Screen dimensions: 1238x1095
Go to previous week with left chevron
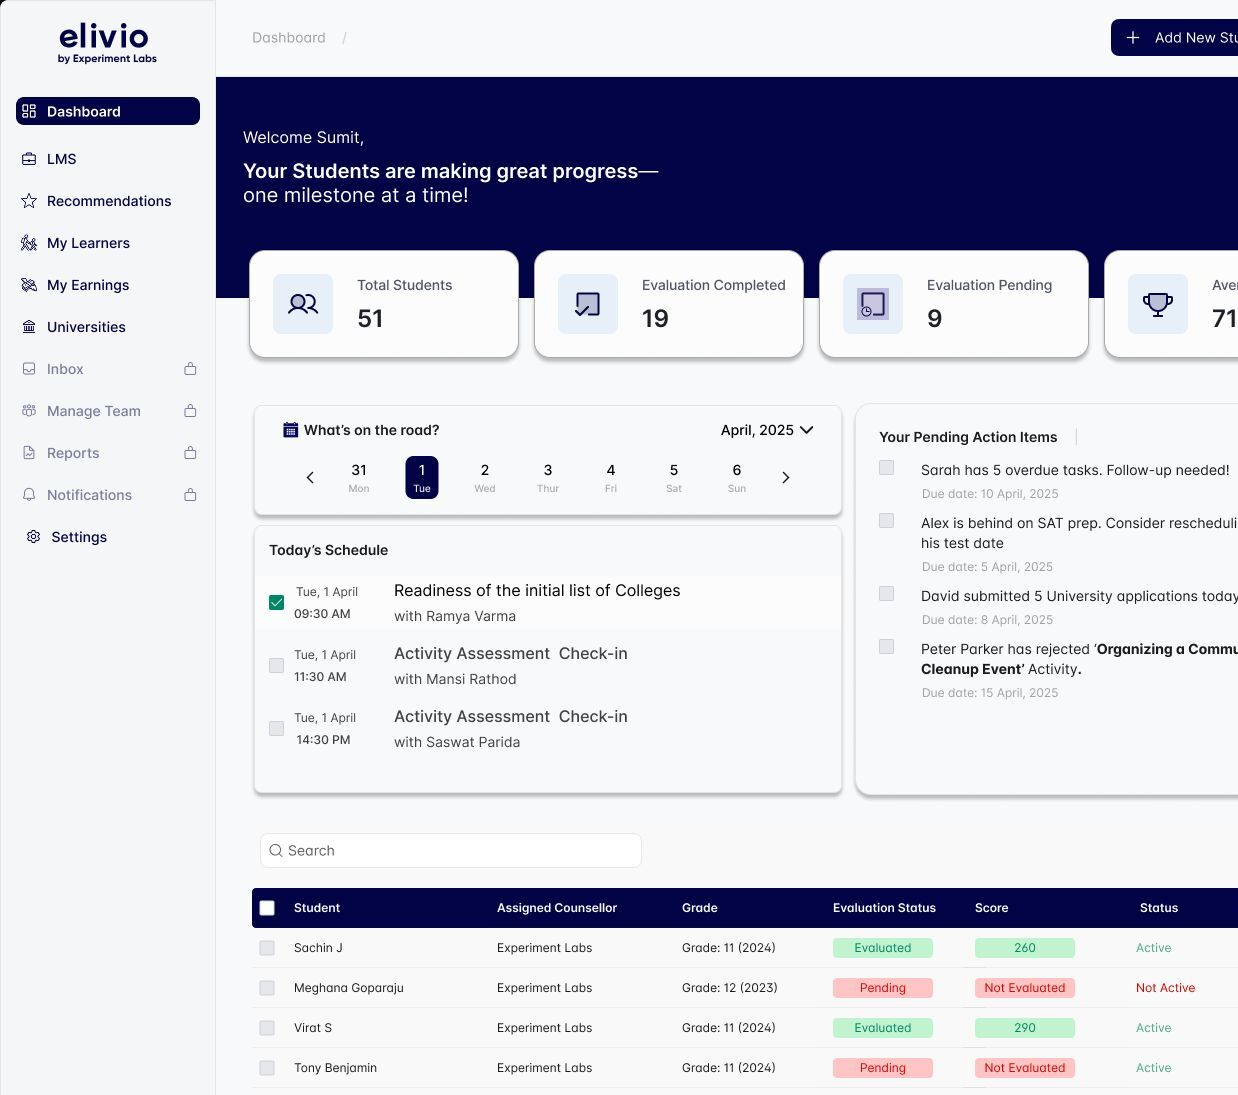coord(310,478)
